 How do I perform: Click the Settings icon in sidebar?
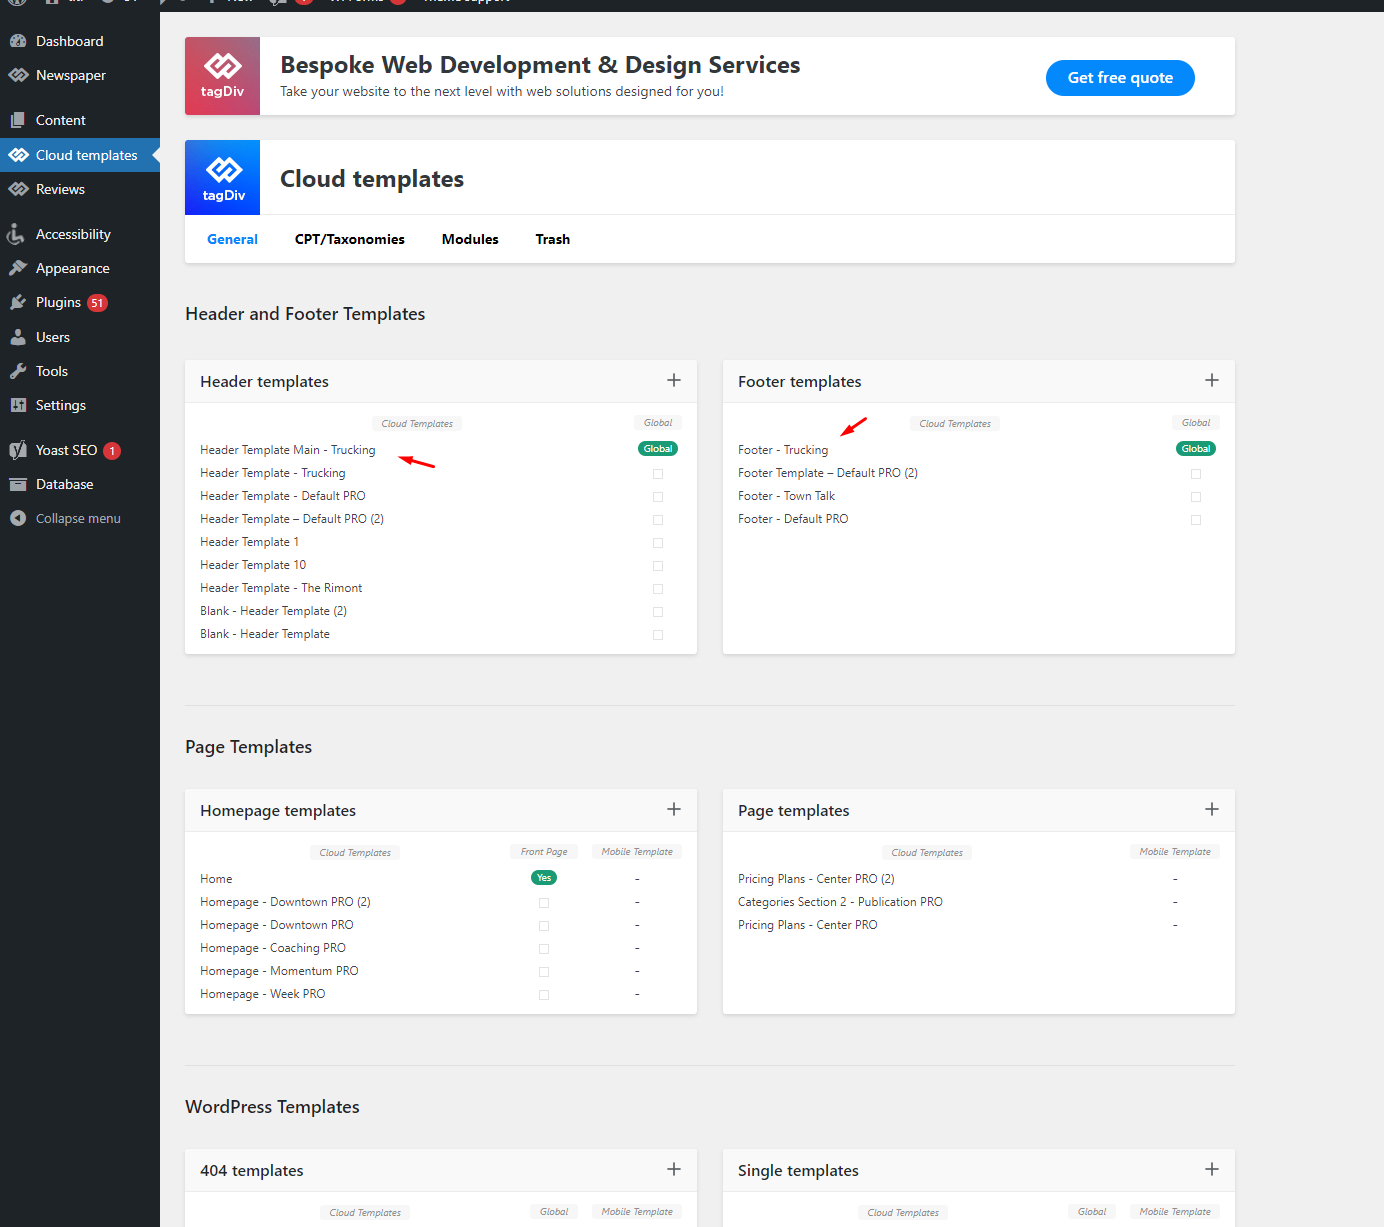tap(18, 405)
